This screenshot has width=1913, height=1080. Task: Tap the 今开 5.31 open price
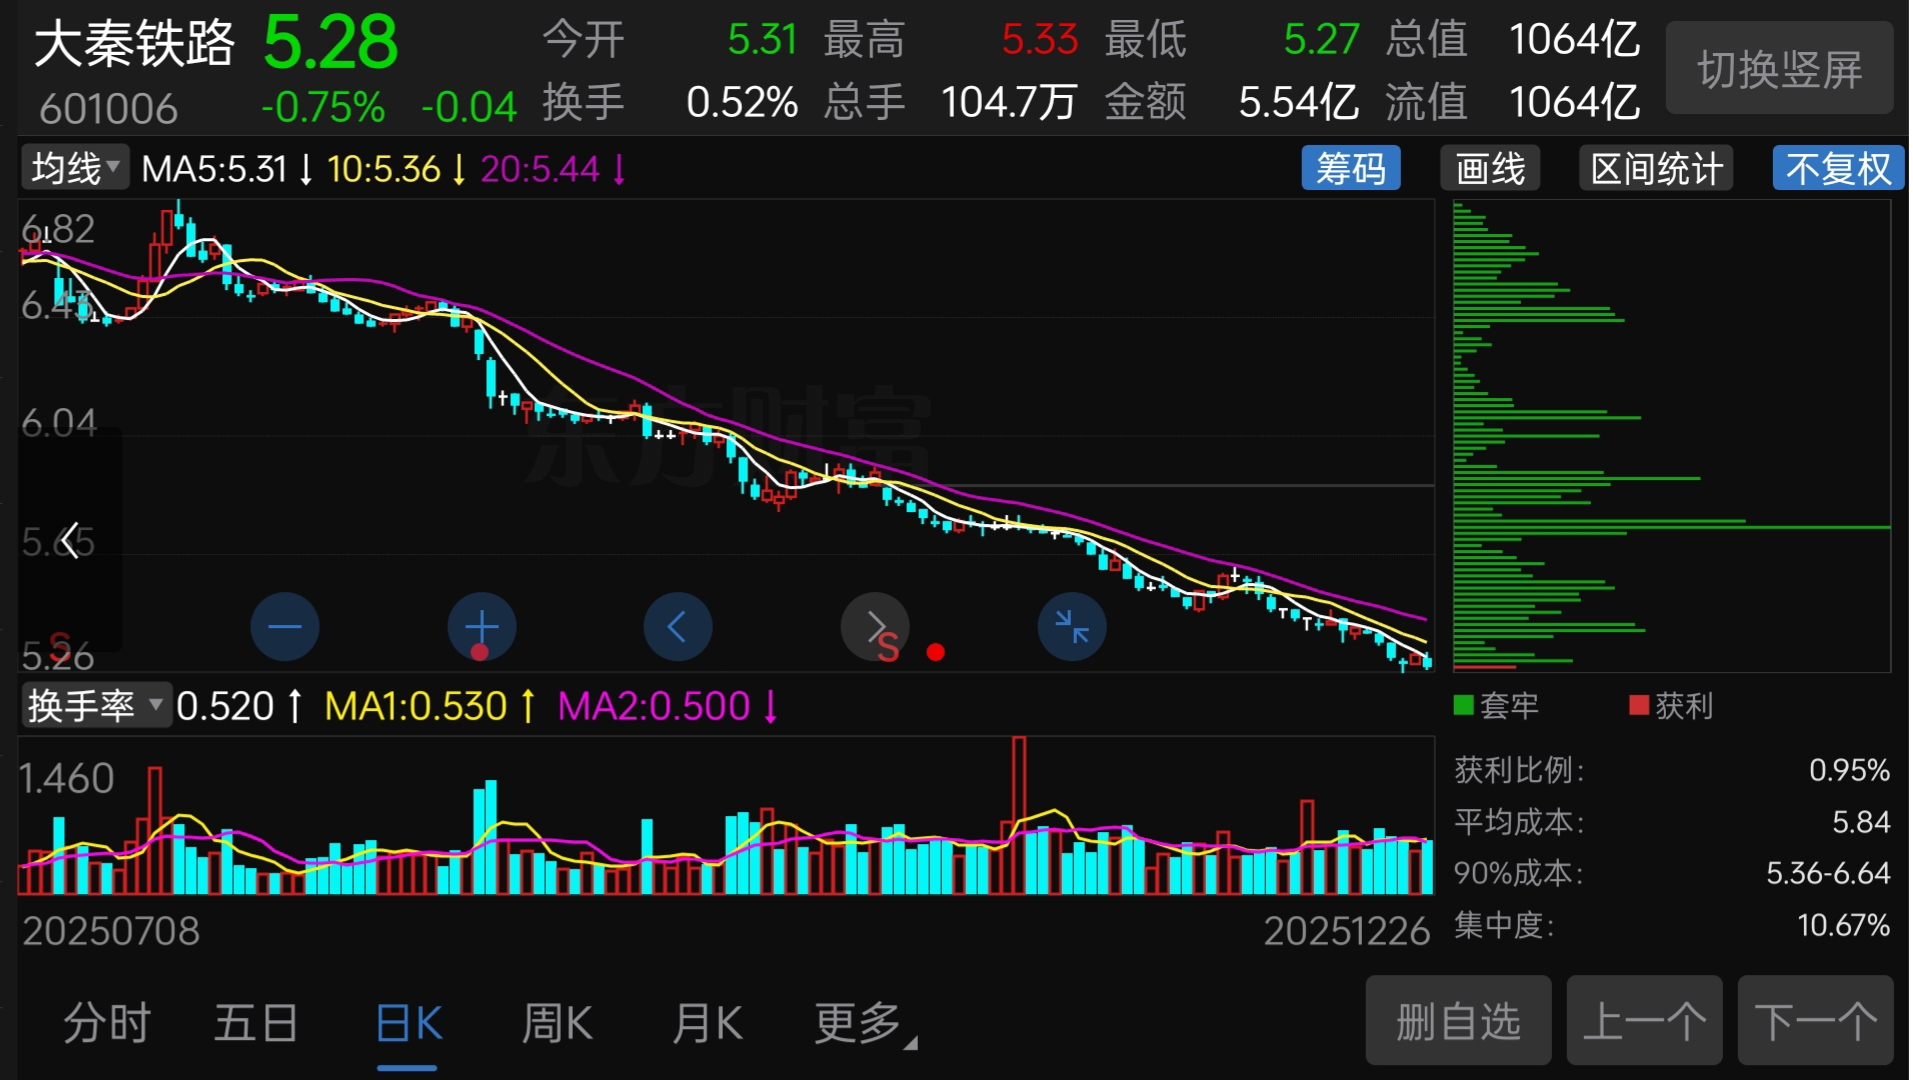(x=762, y=40)
